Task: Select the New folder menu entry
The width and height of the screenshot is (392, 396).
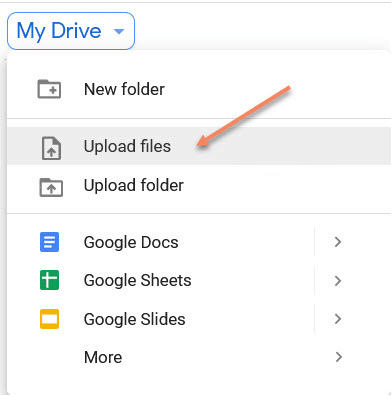Action: (199, 89)
